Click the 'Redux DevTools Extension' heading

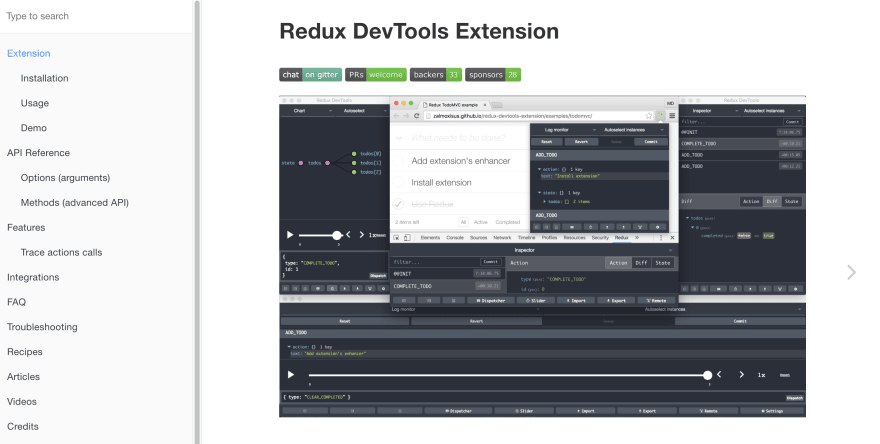[419, 31]
